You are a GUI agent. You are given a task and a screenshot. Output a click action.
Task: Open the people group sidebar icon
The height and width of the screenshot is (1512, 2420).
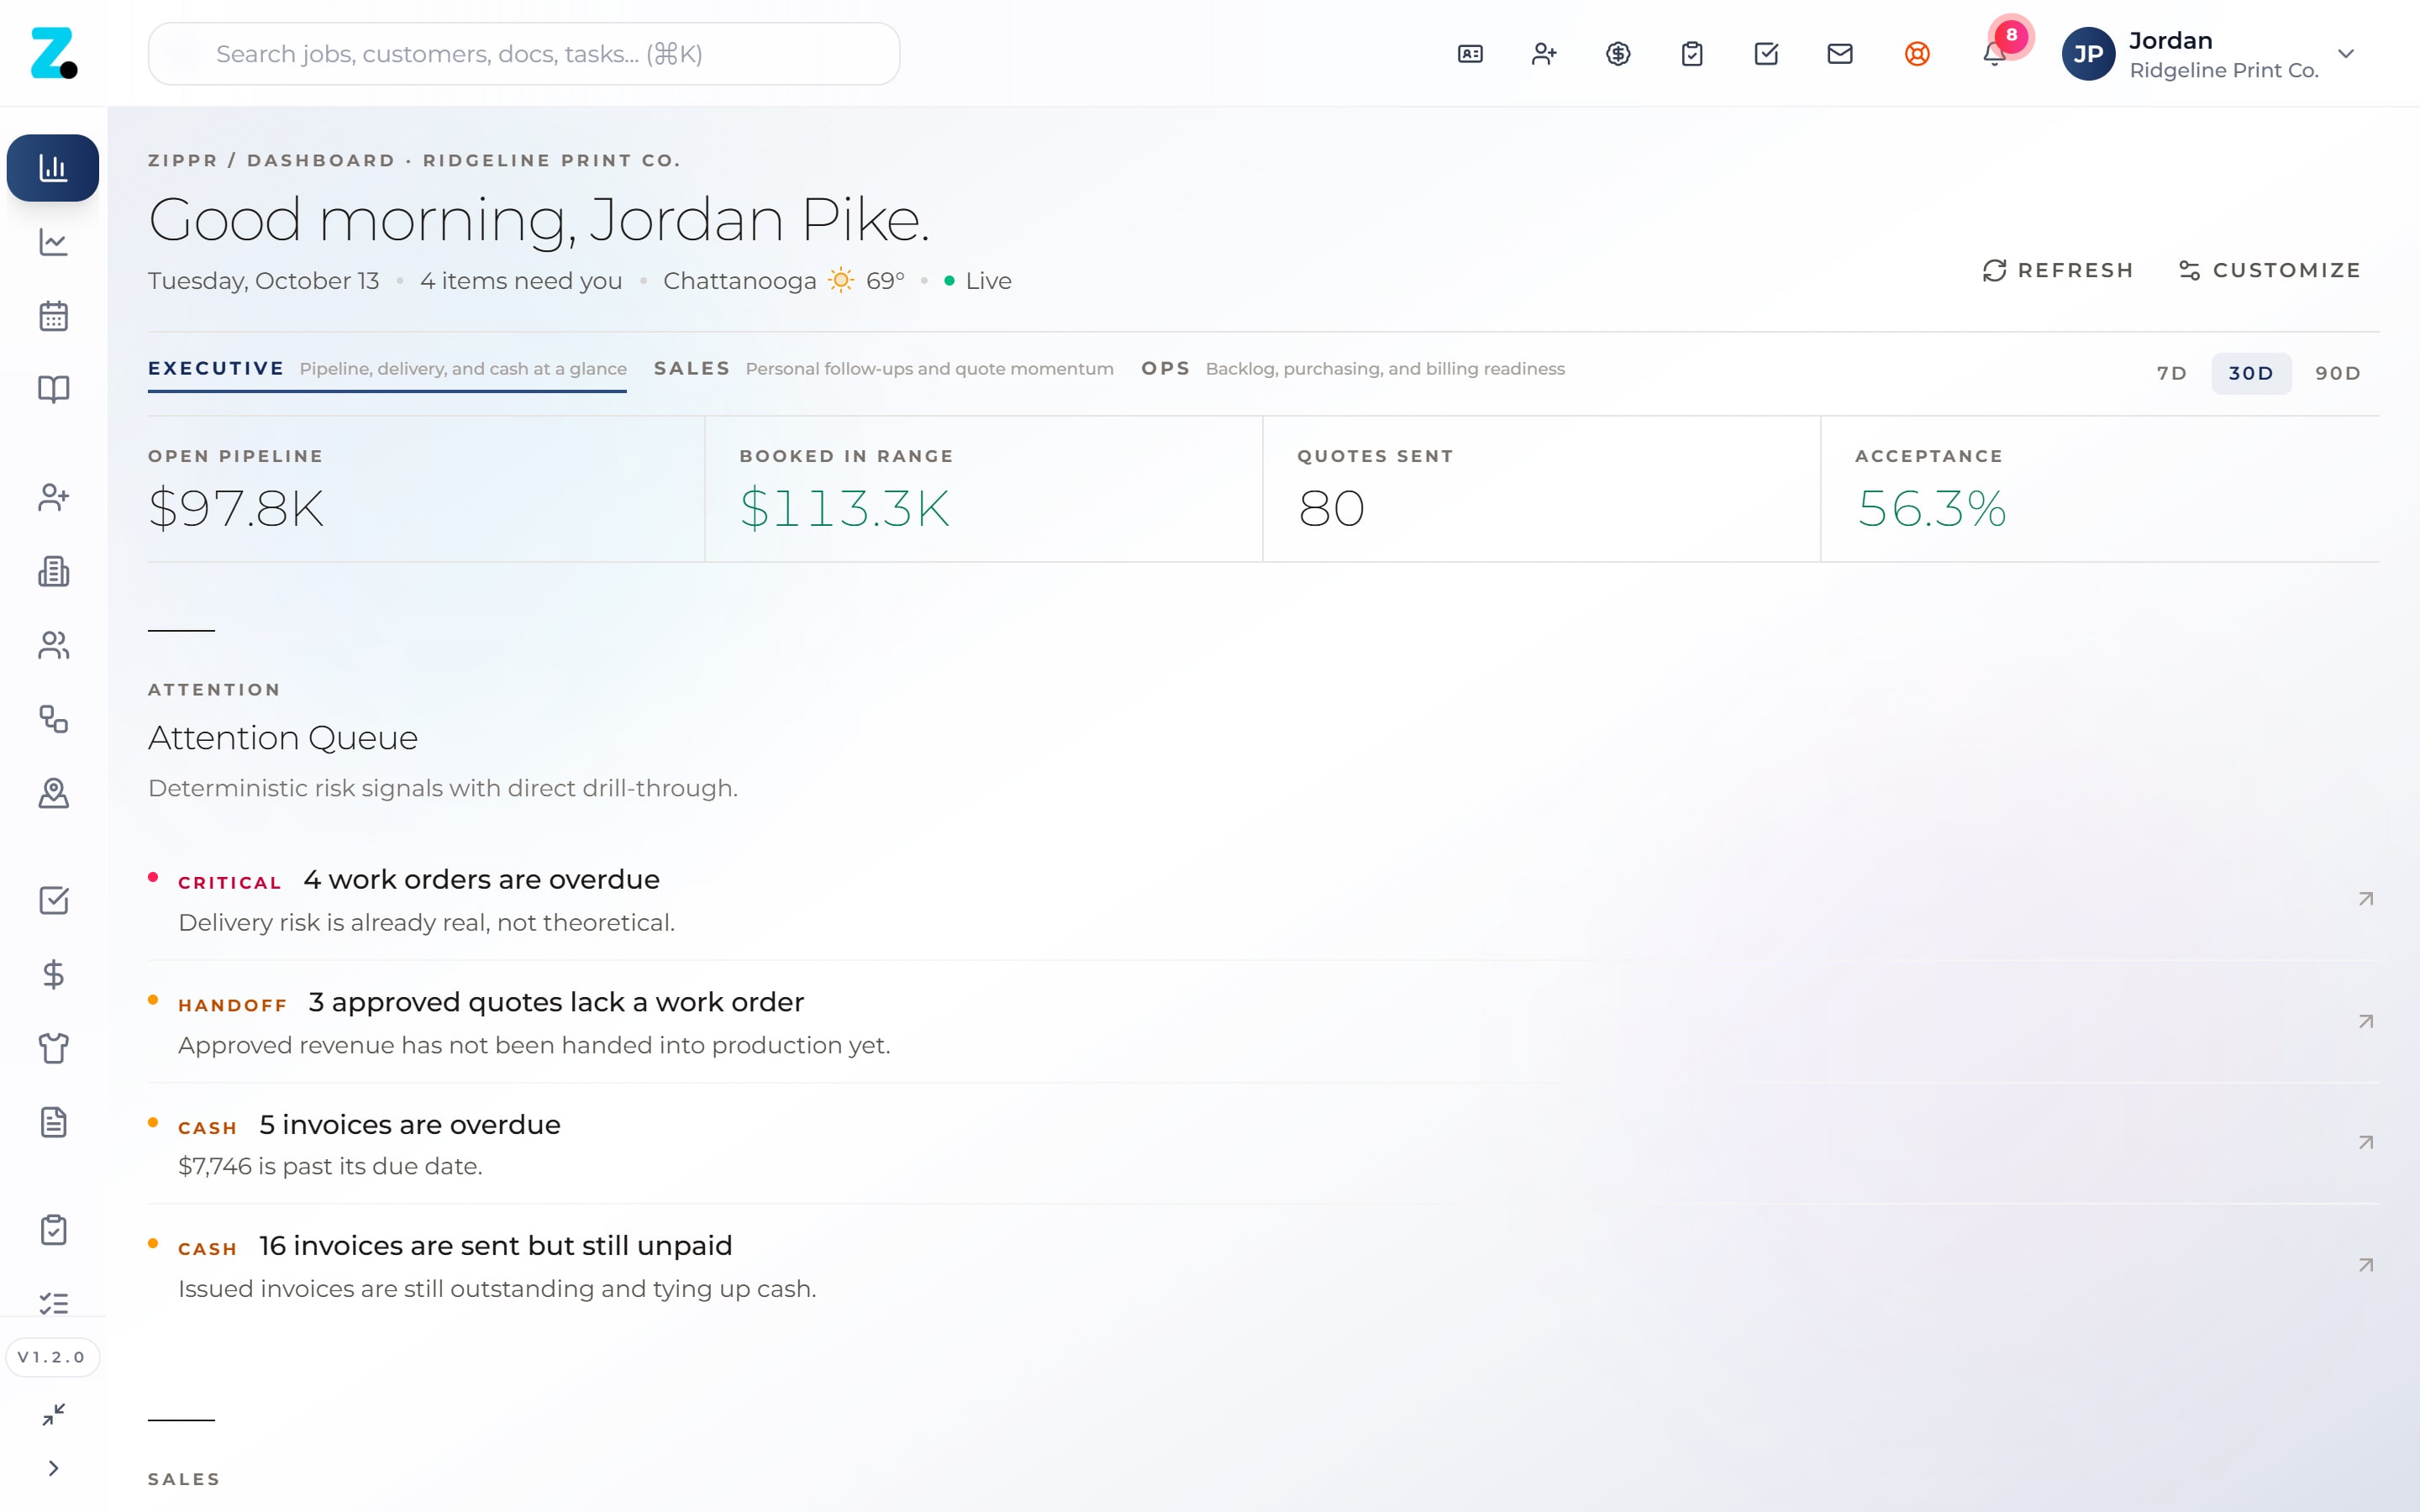[x=53, y=645]
